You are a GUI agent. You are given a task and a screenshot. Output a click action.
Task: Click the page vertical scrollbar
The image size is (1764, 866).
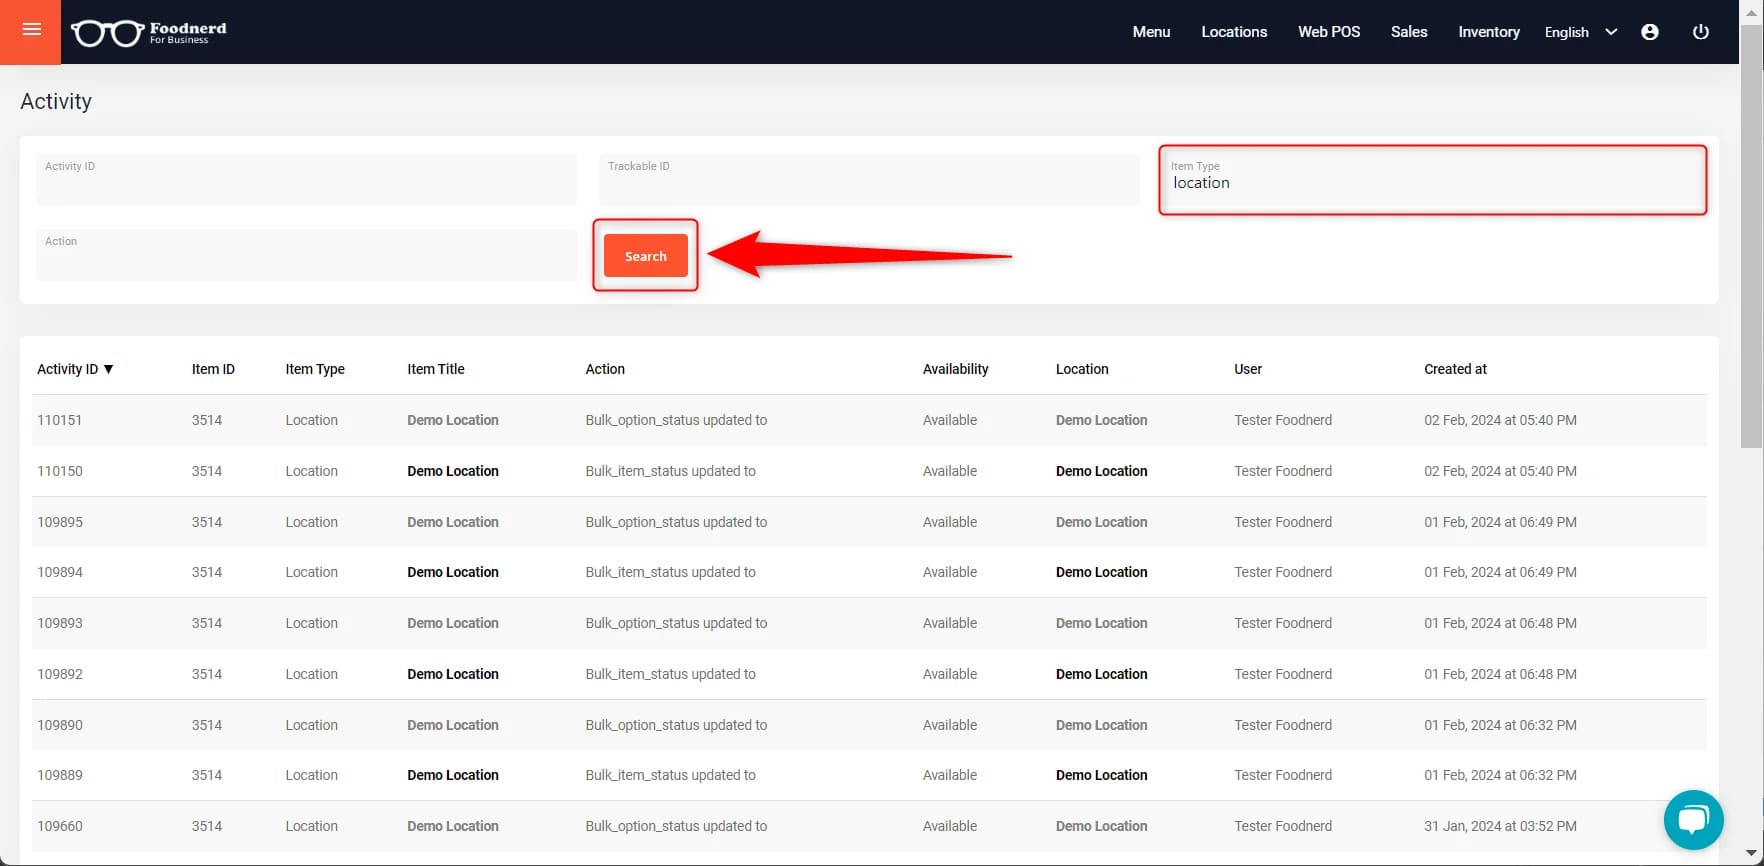(x=1751, y=236)
